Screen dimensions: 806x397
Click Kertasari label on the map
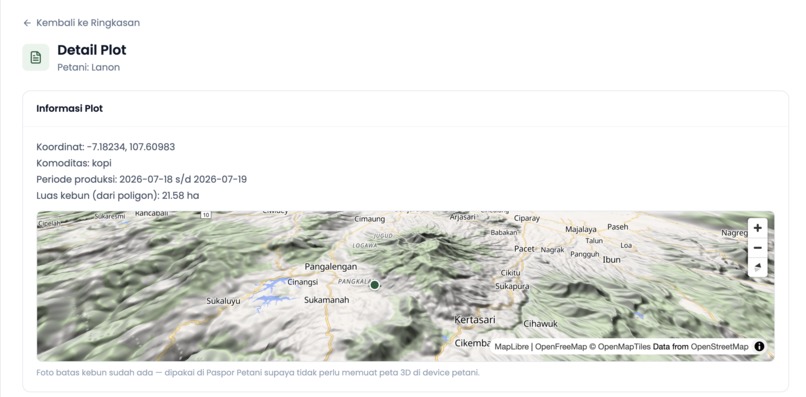(x=474, y=320)
